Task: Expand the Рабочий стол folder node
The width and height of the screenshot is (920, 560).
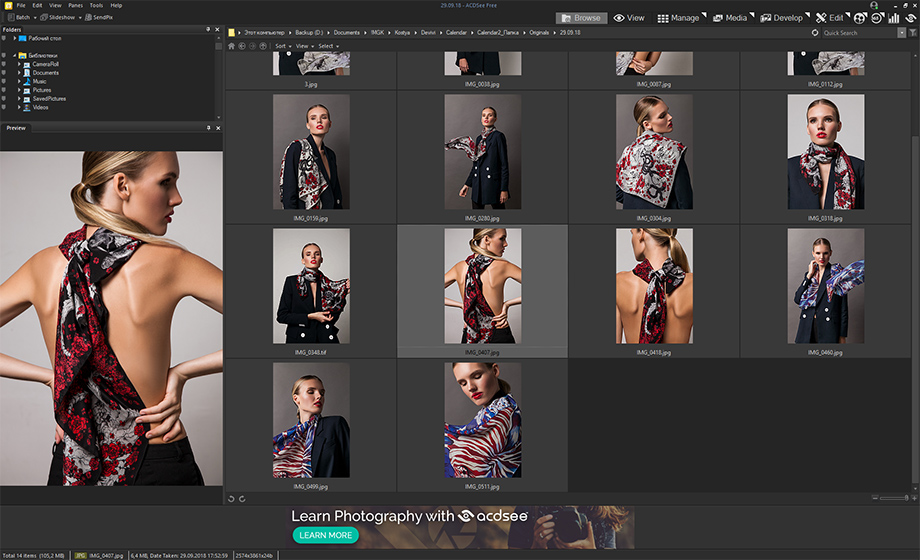Action: (15, 38)
